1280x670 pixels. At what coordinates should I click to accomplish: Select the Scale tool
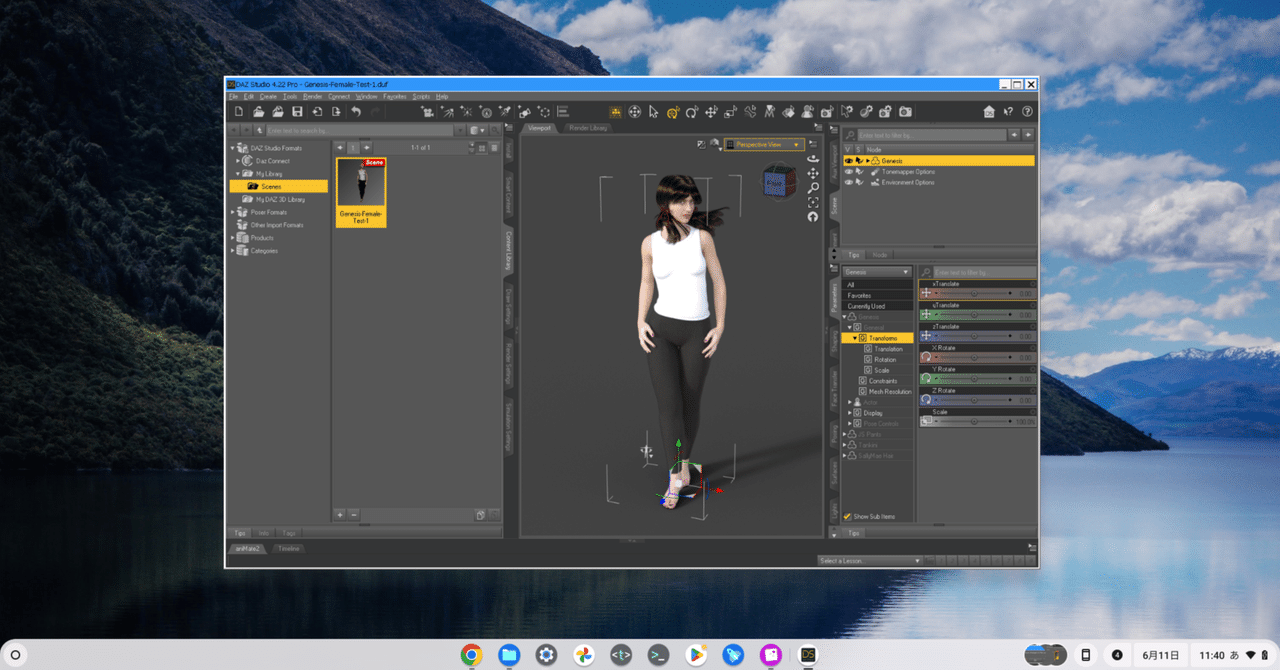point(729,111)
